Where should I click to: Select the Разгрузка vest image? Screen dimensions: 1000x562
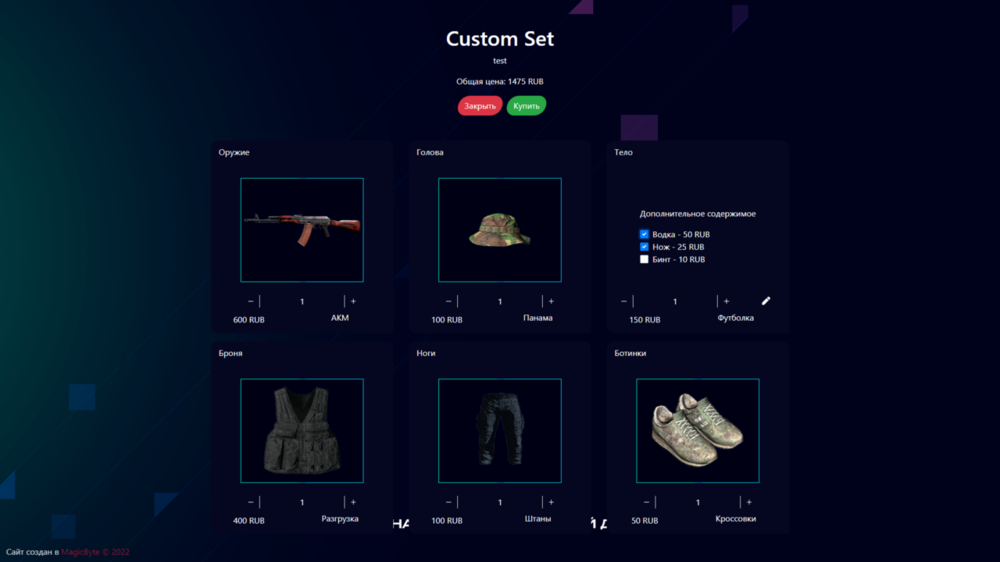(x=302, y=431)
